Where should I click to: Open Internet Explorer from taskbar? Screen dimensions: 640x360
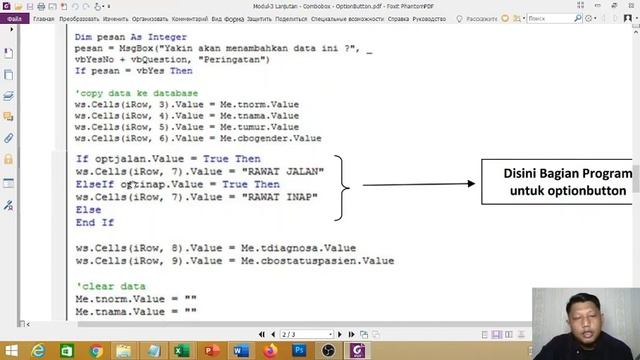(38, 351)
